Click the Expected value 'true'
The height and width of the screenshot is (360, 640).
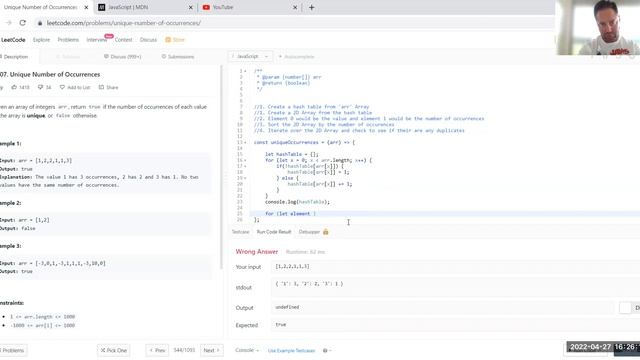point(281,324)
